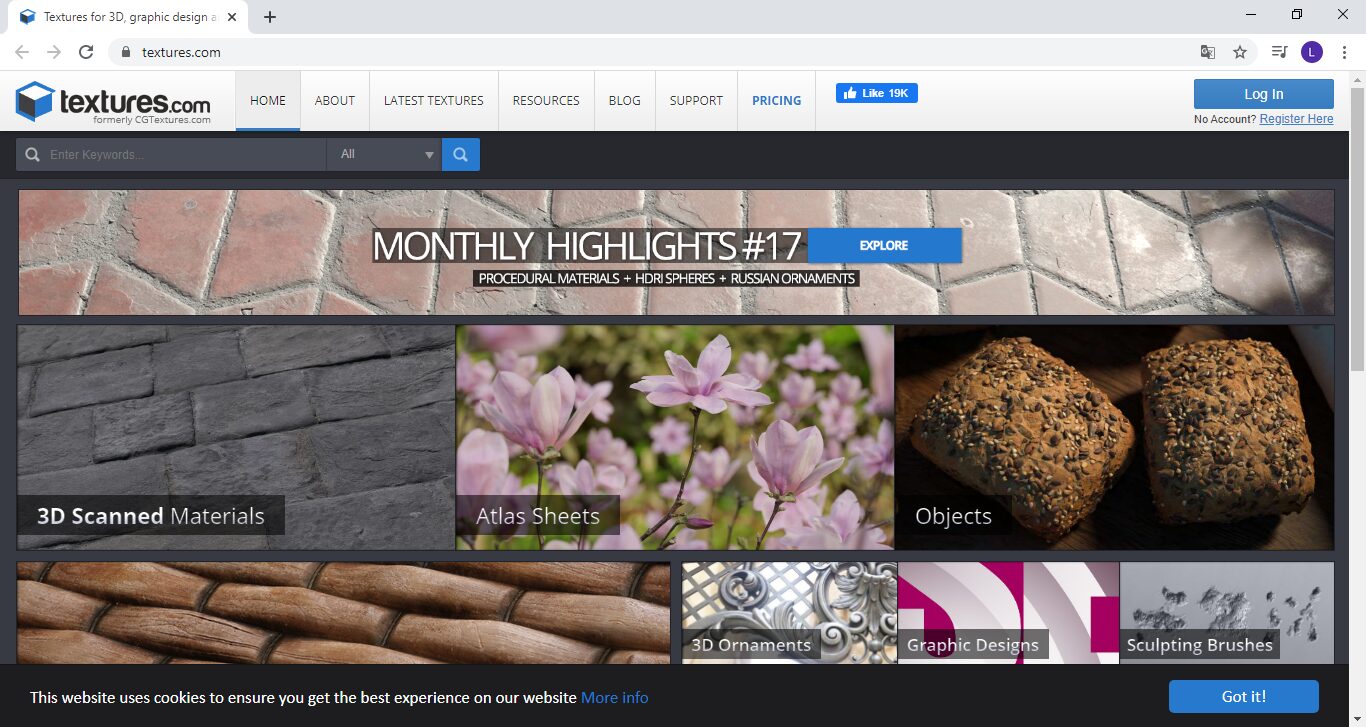Screen dimensions: 1366x727
Task: Switch to the HOME tab
Action: click(x=267, y=100)
